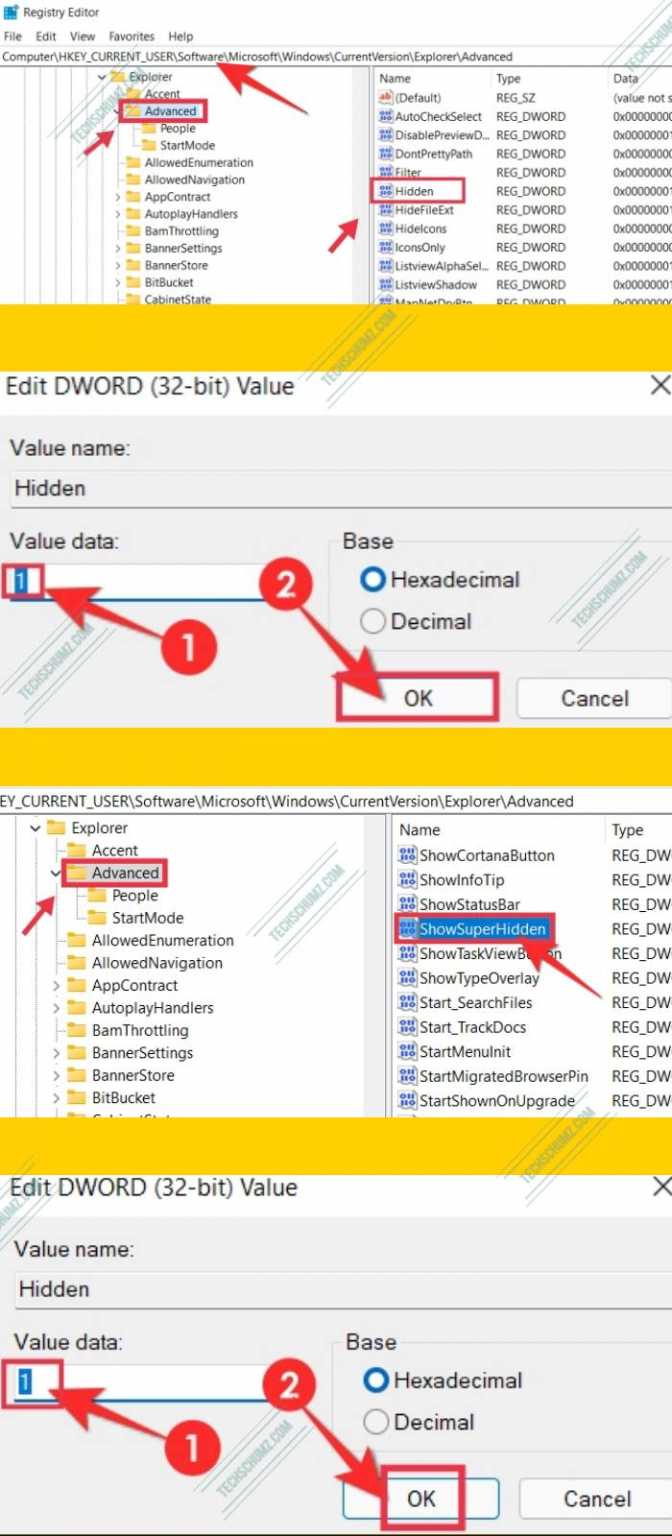Select the AllowedEnumeration folder icon in top tree
This screenshot has height=1536, width=672.
pos(133,163)
